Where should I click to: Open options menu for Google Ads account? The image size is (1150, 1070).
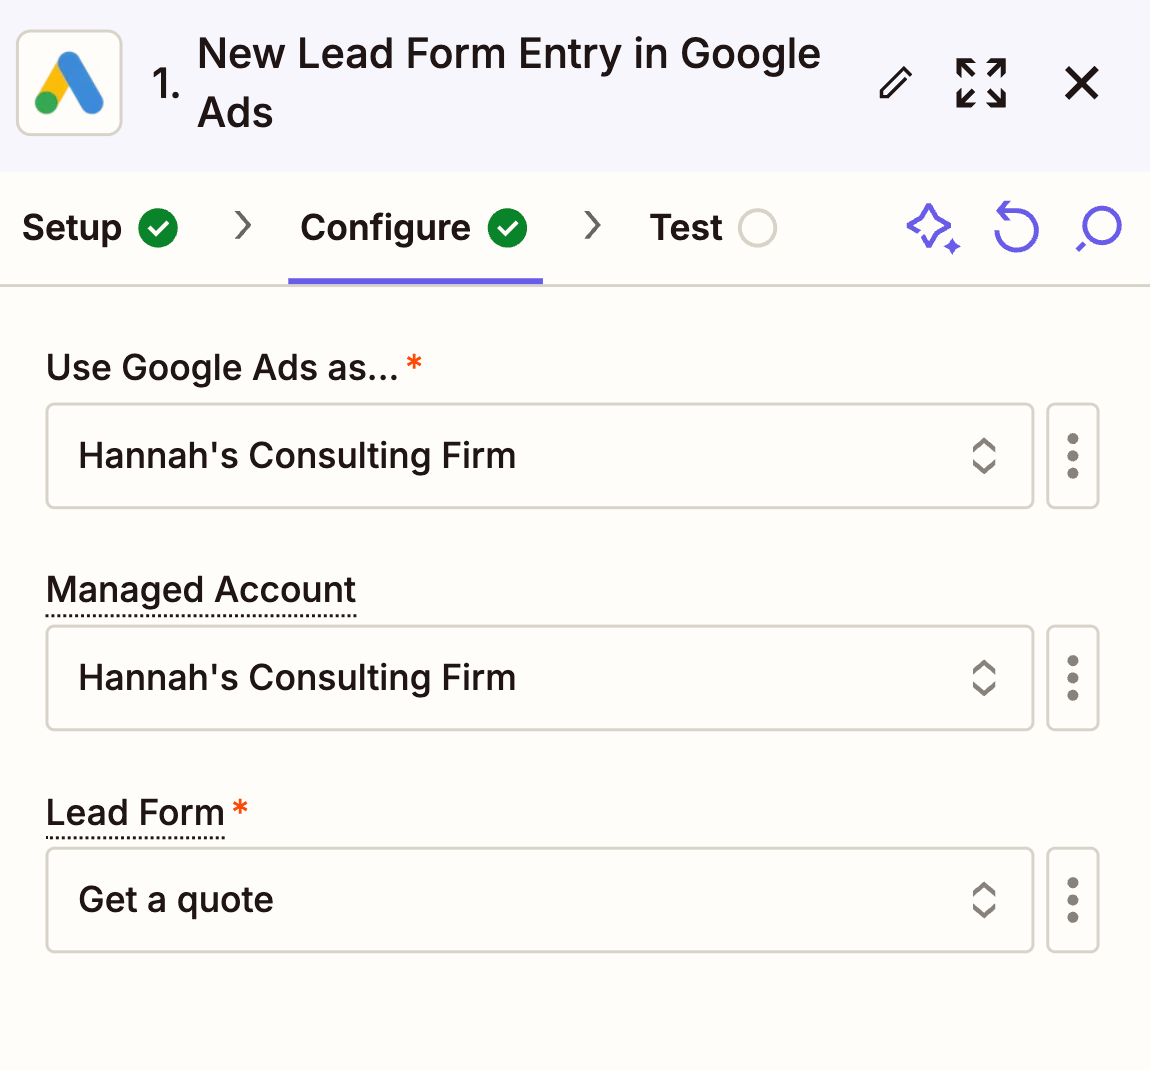pyautogui.click(x=1073, y=456)
